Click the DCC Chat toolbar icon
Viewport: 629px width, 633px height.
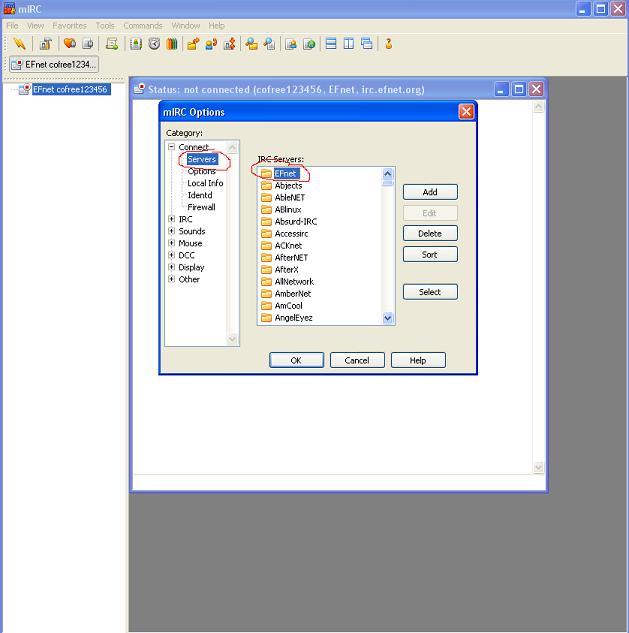[x=211, y=44]
